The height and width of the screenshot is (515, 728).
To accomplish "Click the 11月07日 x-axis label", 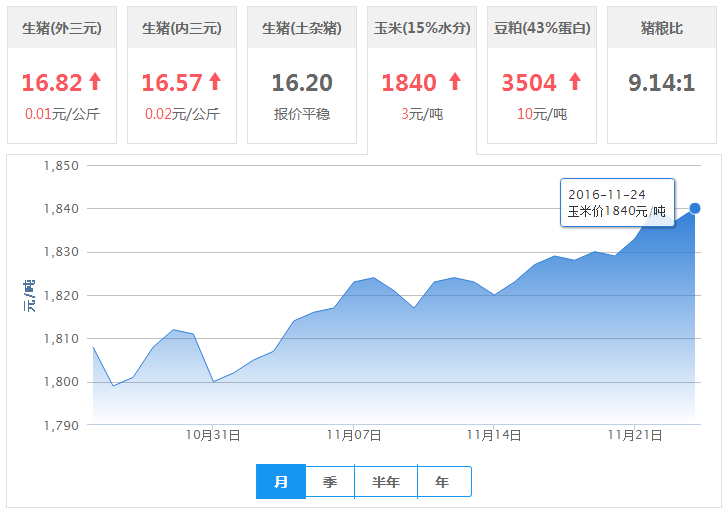I will pos(354,435).
